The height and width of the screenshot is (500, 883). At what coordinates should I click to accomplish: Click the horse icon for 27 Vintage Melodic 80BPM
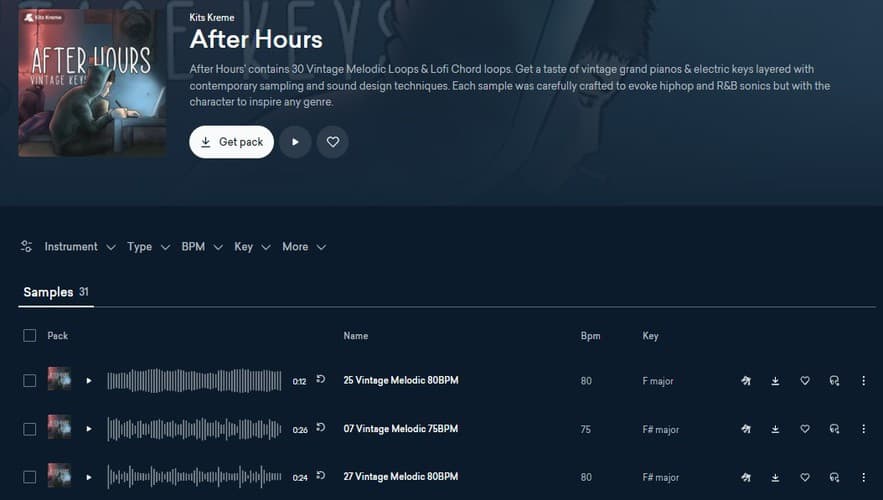coord(746,477)
